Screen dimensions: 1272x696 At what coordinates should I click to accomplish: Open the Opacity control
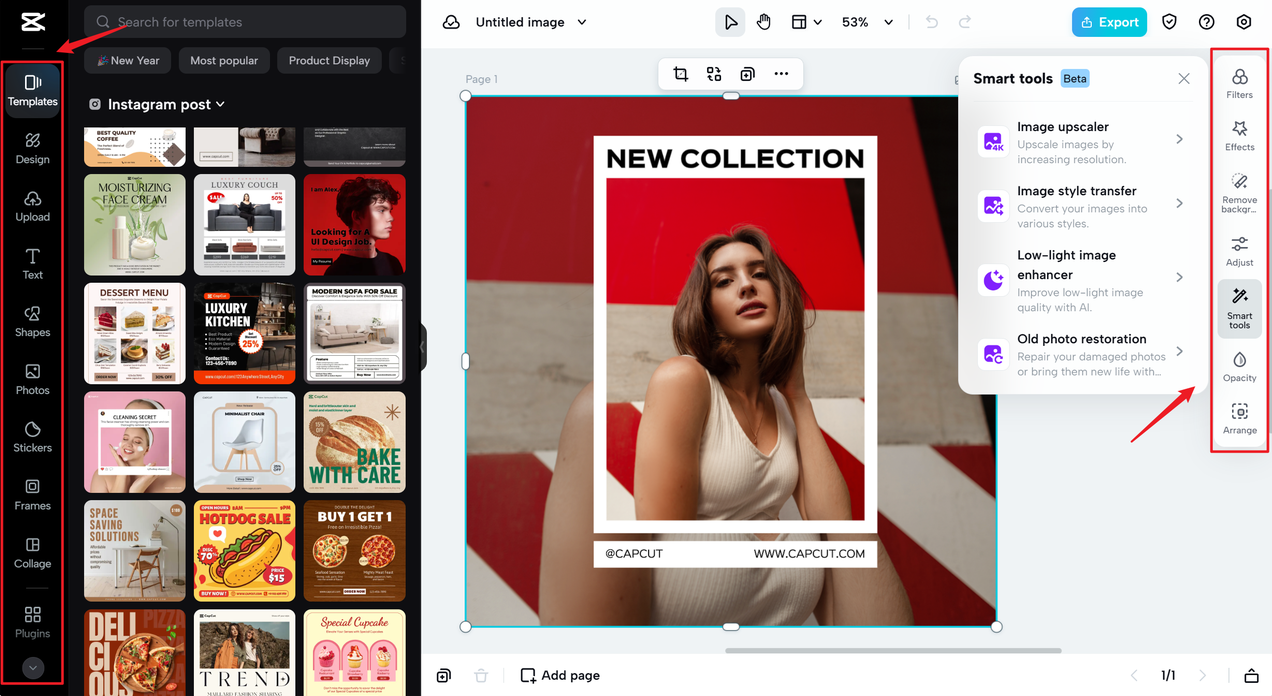tap(1239, 367)
